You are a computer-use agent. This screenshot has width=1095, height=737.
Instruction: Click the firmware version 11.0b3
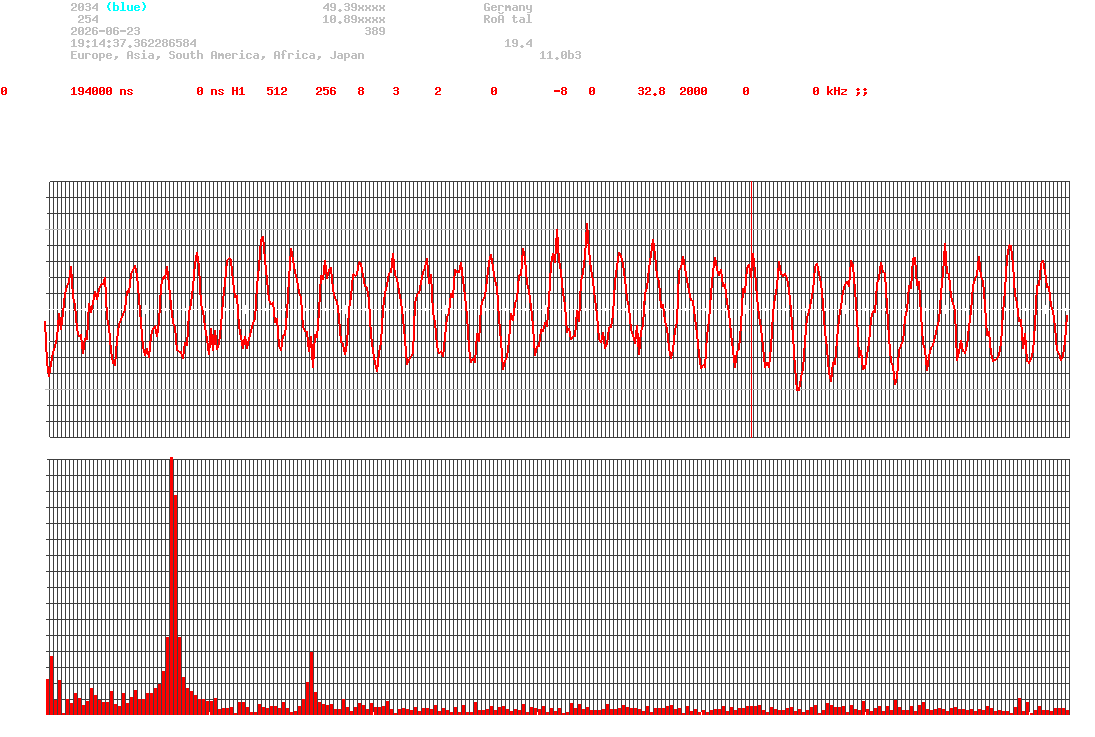click(x=560, y=54)
